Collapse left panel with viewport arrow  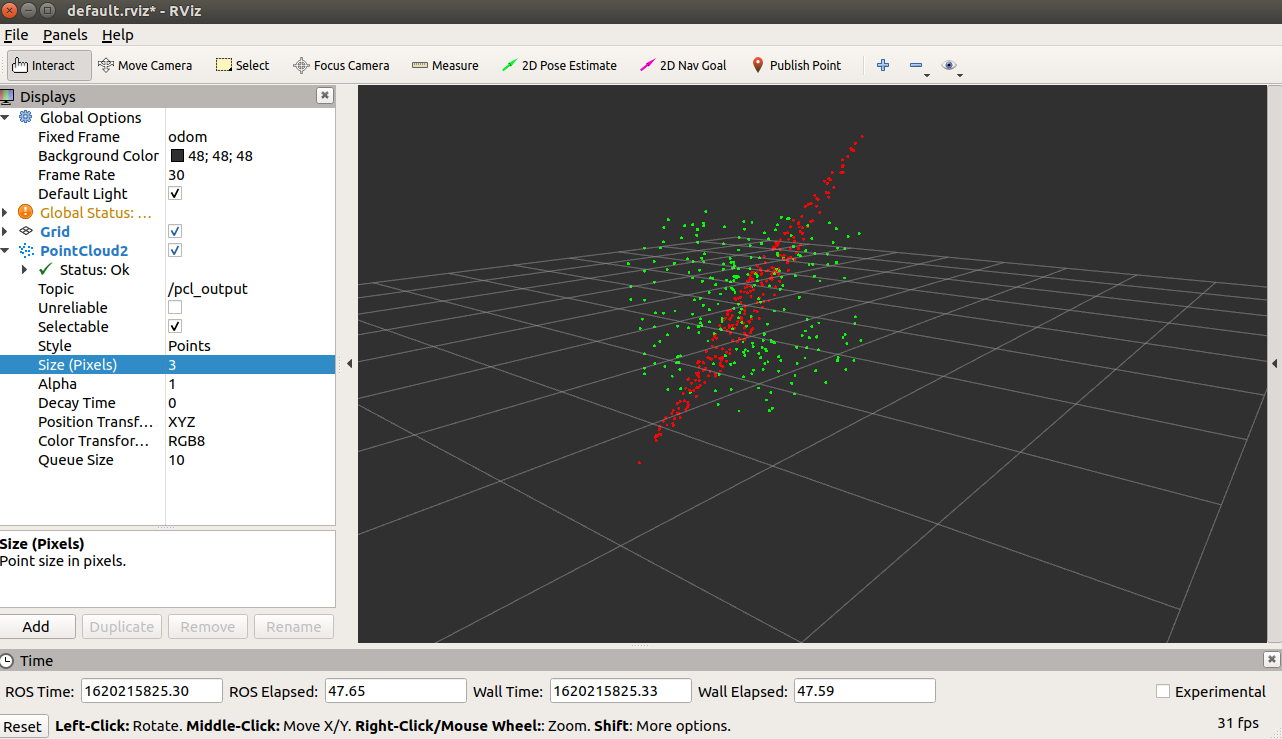click(349, 364)
